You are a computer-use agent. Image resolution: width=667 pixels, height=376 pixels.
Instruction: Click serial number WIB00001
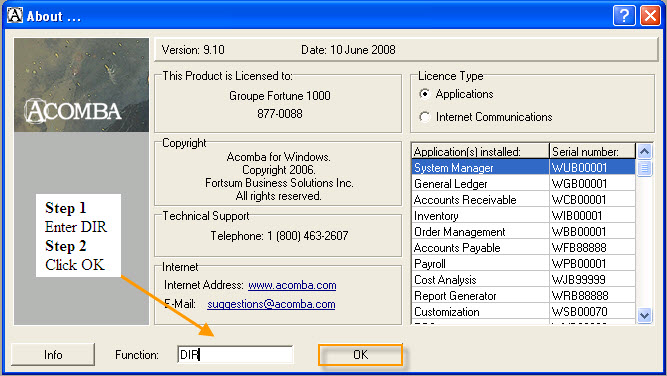[x=577, y=216]
